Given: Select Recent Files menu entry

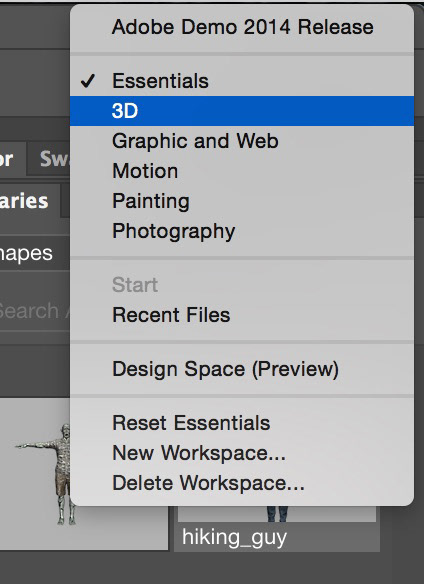Looking at the screenshot, I should pyautogui.click(x=242, y=315).
